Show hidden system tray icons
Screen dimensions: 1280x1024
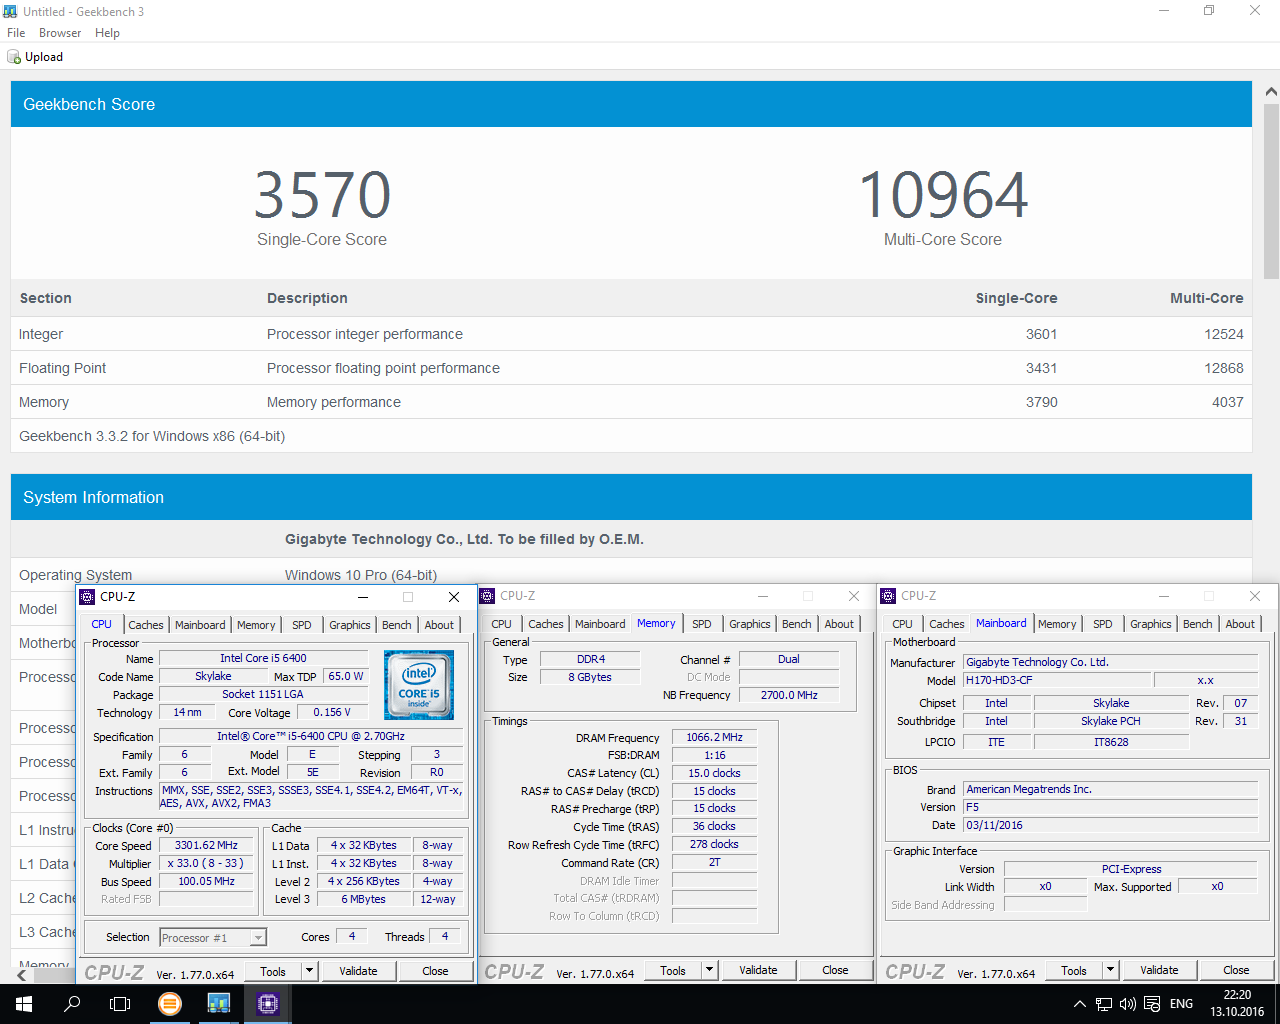[x=1079, y=1004]
